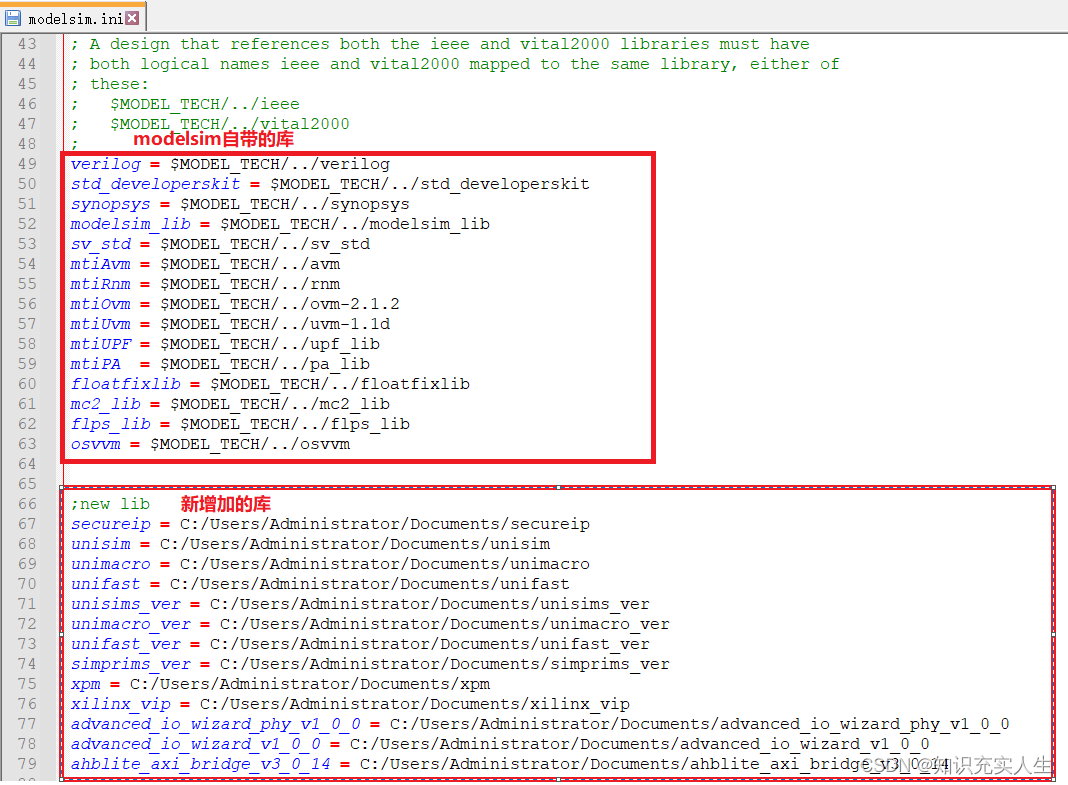Image resolution: width=1068 pixels, height=785 pixels.
Task: Click the comment text on line 44
Action: tap(455, 64)
